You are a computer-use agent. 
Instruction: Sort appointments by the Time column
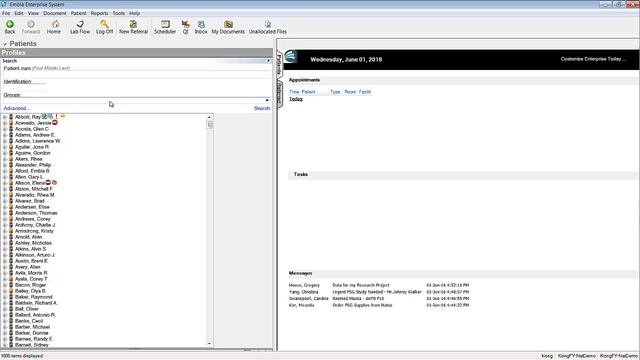294,92
